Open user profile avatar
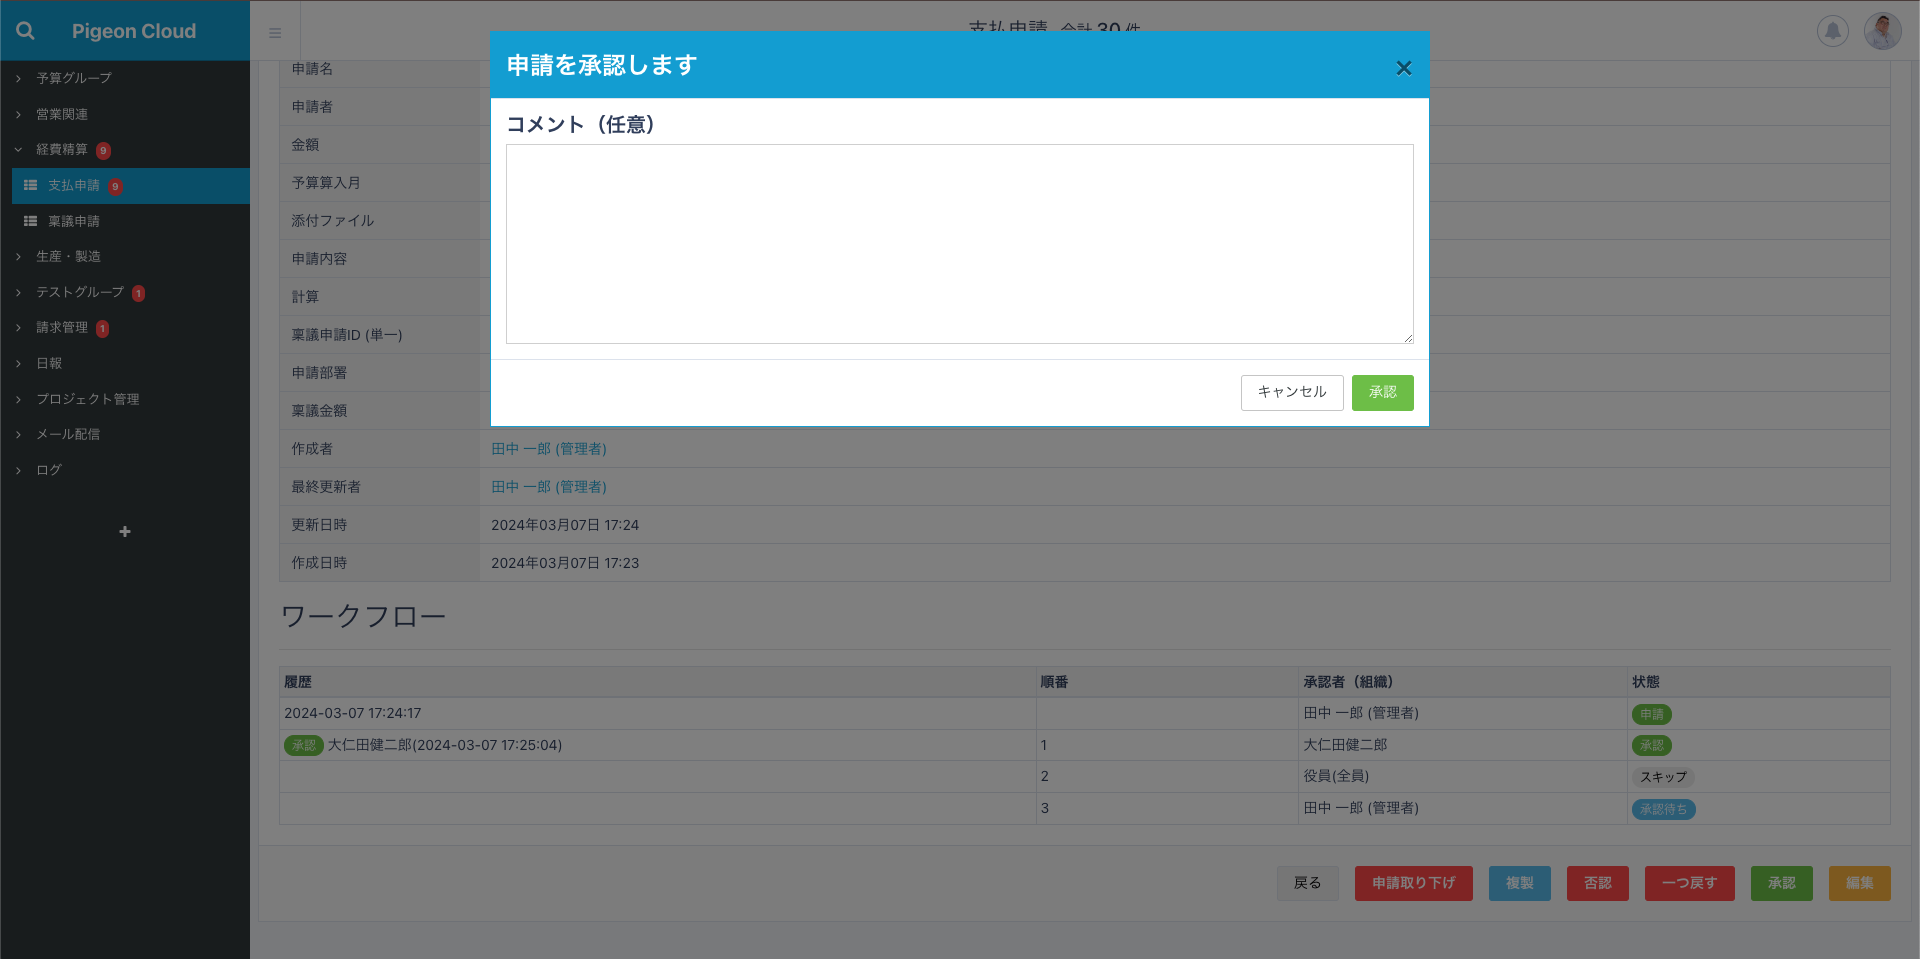The image size is (1920, 959). 1882,31
